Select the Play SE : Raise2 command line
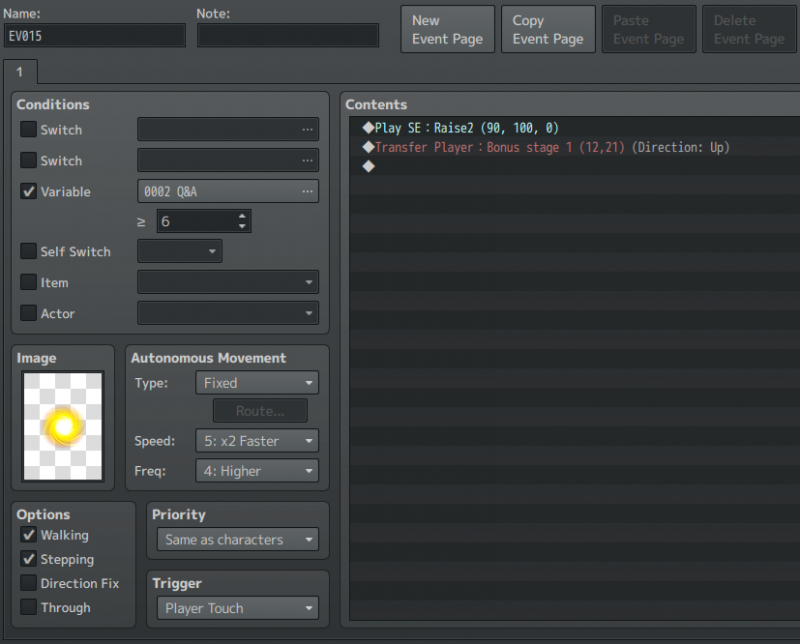800x644 pixels. click(574, 128)
